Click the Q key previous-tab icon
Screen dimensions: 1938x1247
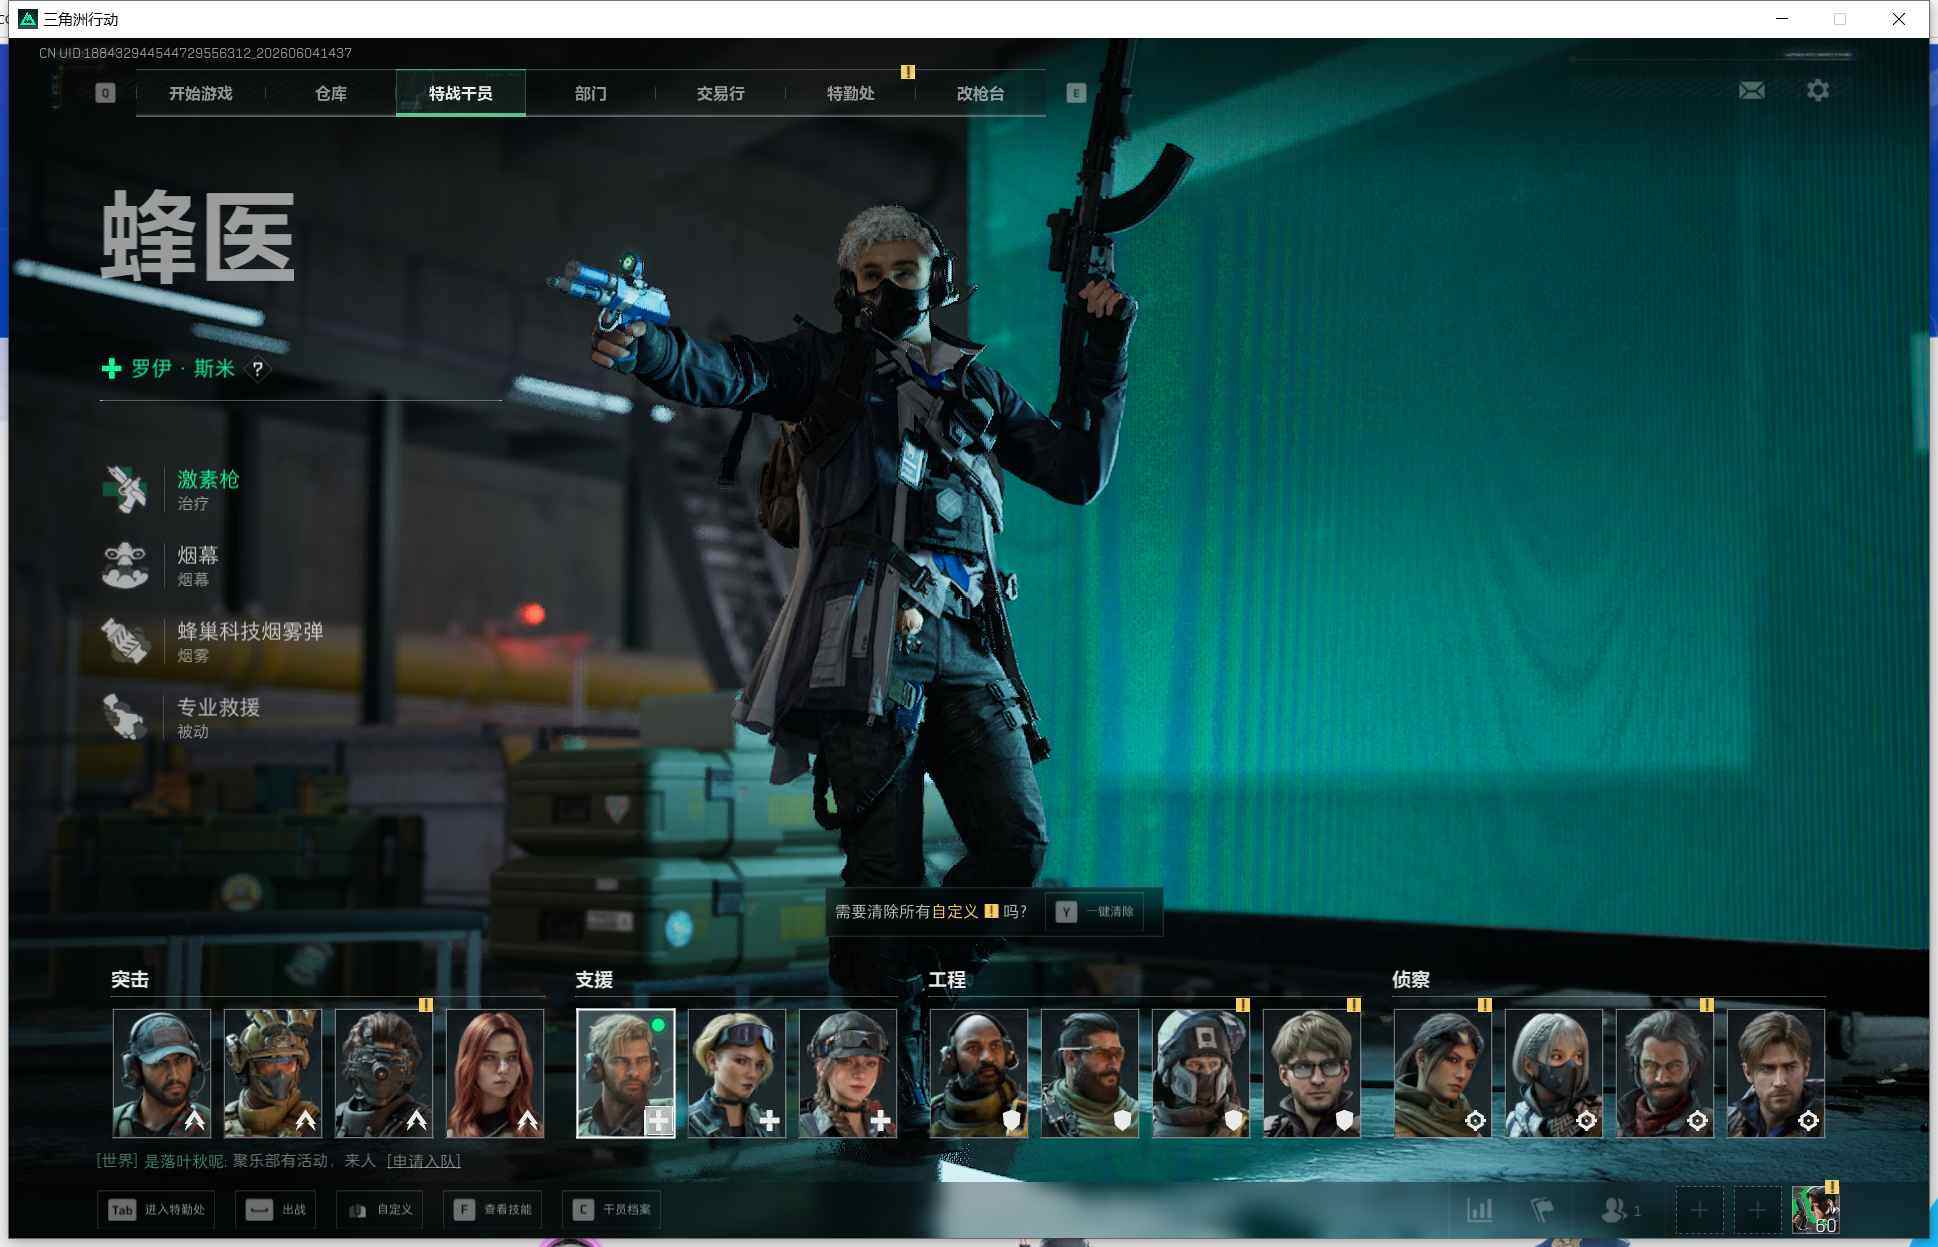click(105, 93)
